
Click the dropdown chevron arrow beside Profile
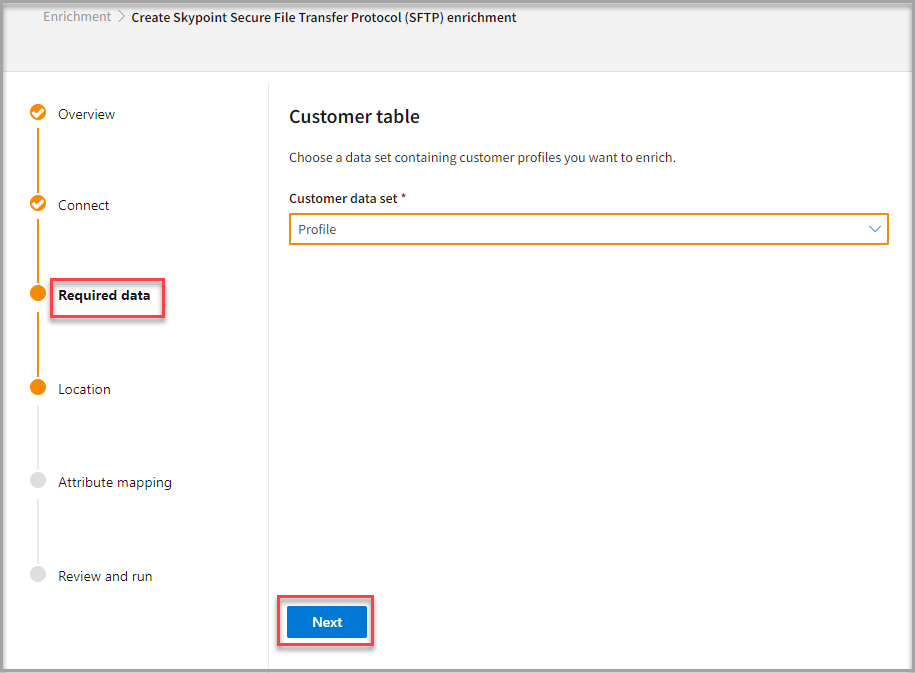coord(874,229)
